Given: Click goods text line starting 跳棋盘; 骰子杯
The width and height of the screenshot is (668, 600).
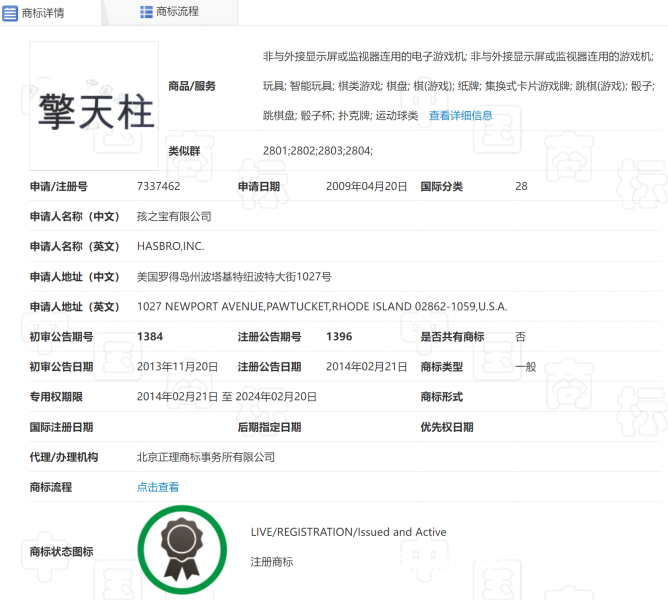Looking at the screenshot, I should (340, 115).
